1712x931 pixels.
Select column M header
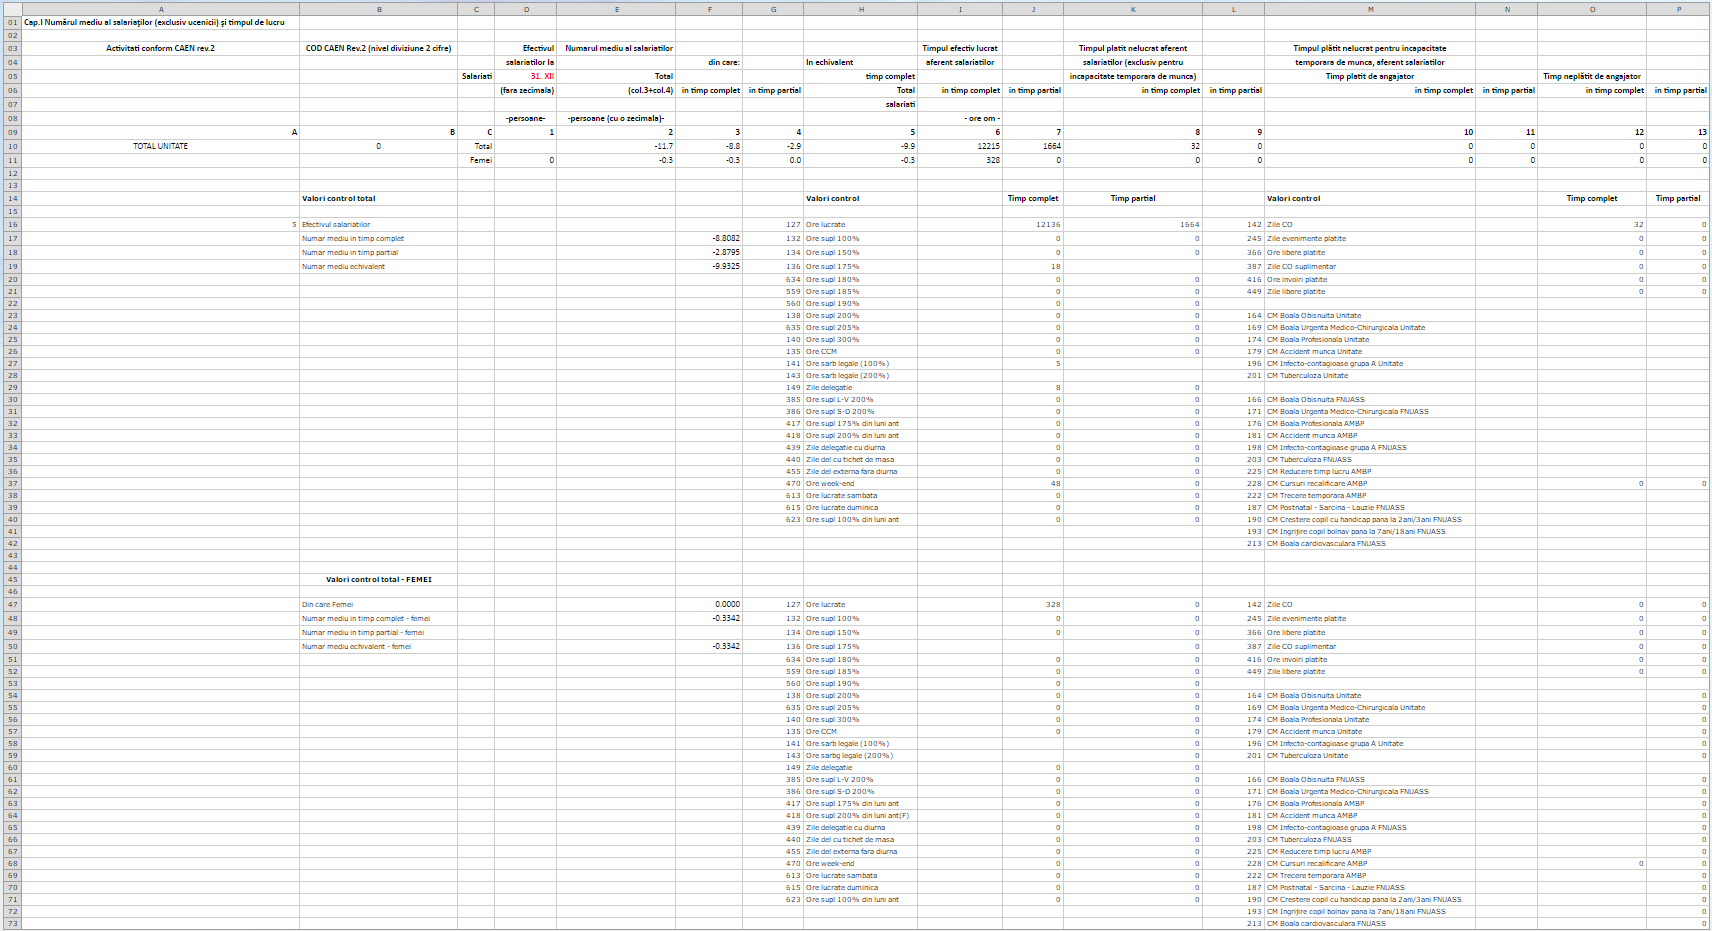pyautogui.click(x=1370, y=9)
